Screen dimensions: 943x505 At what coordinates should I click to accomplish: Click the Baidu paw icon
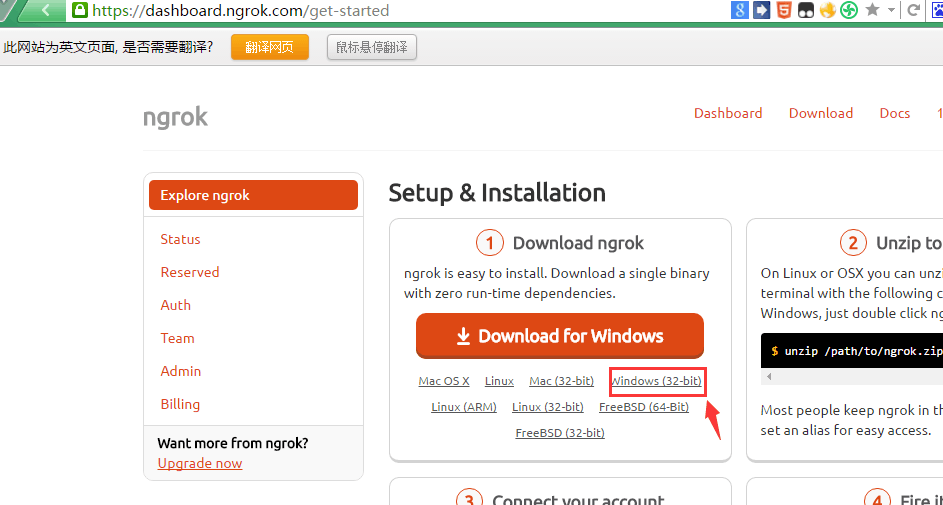click(x=937, y=10)
